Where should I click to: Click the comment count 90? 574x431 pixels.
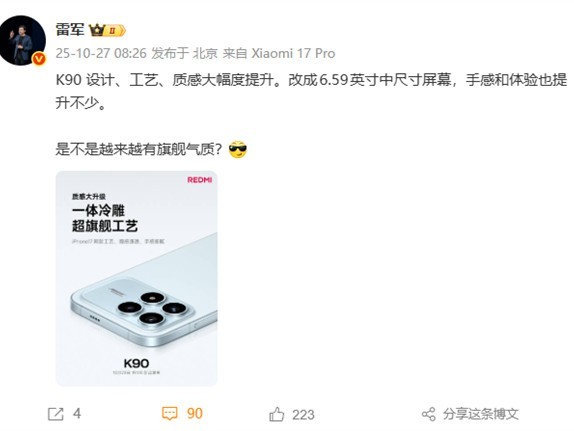(194, 414)
